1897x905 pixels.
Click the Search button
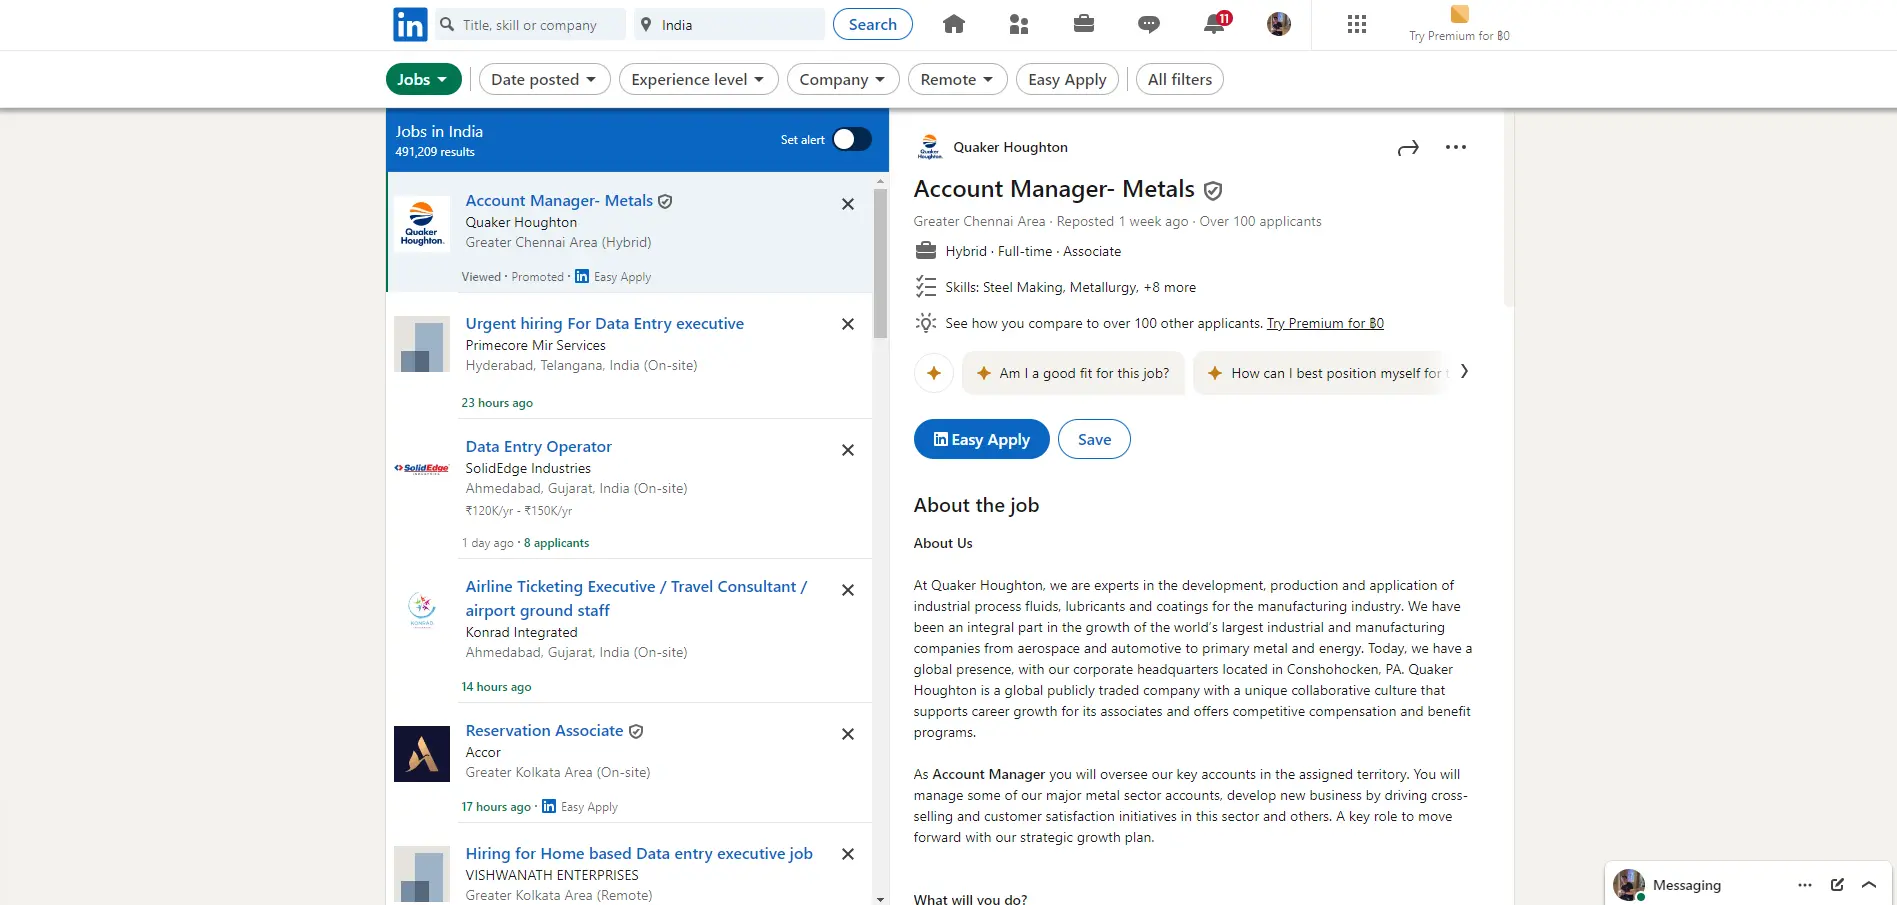pyautogui.click(x=873, y=24)
